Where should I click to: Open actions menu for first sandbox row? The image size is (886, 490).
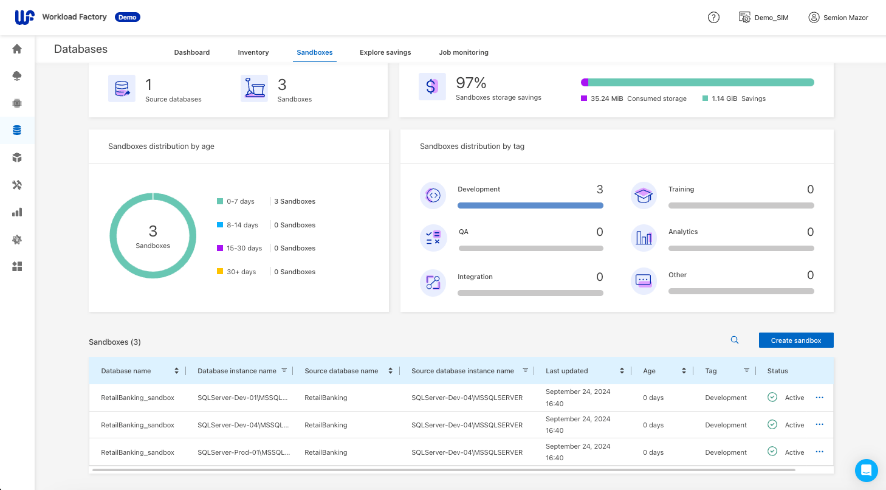tap(820, 397)
